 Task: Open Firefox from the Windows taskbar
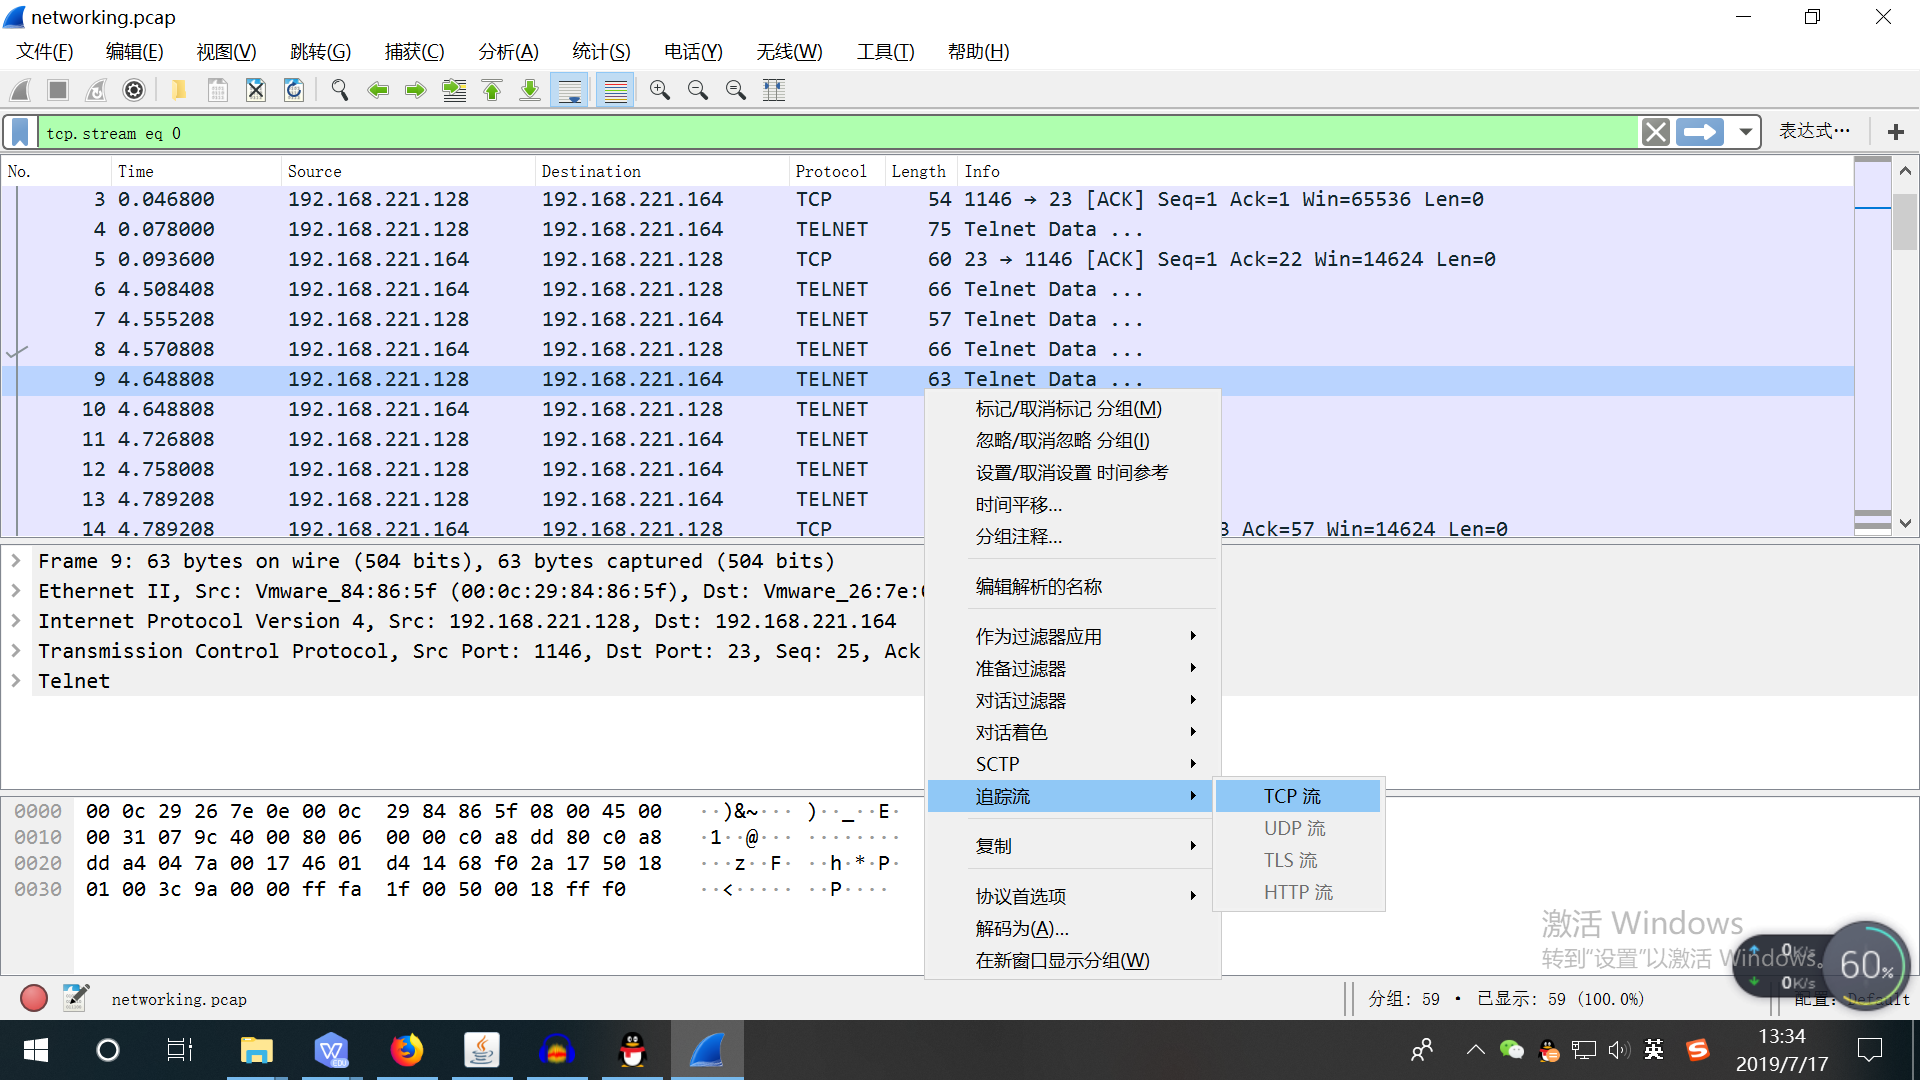tap(406, 1050)
